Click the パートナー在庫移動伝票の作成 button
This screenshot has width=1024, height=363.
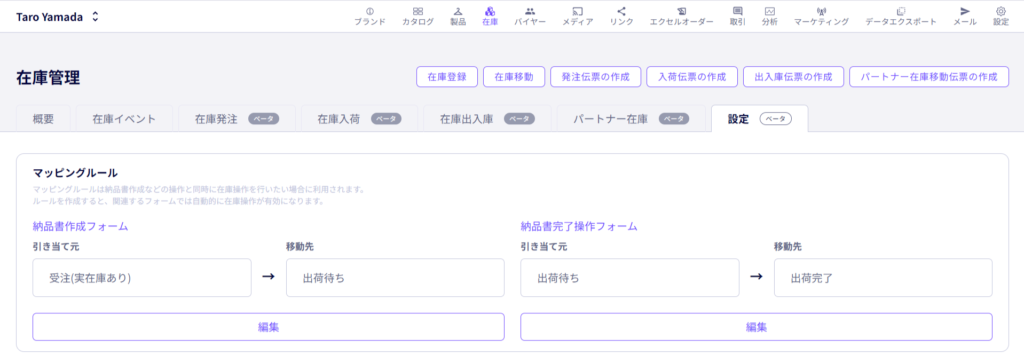pyautogui.click(x=929, y=76)
